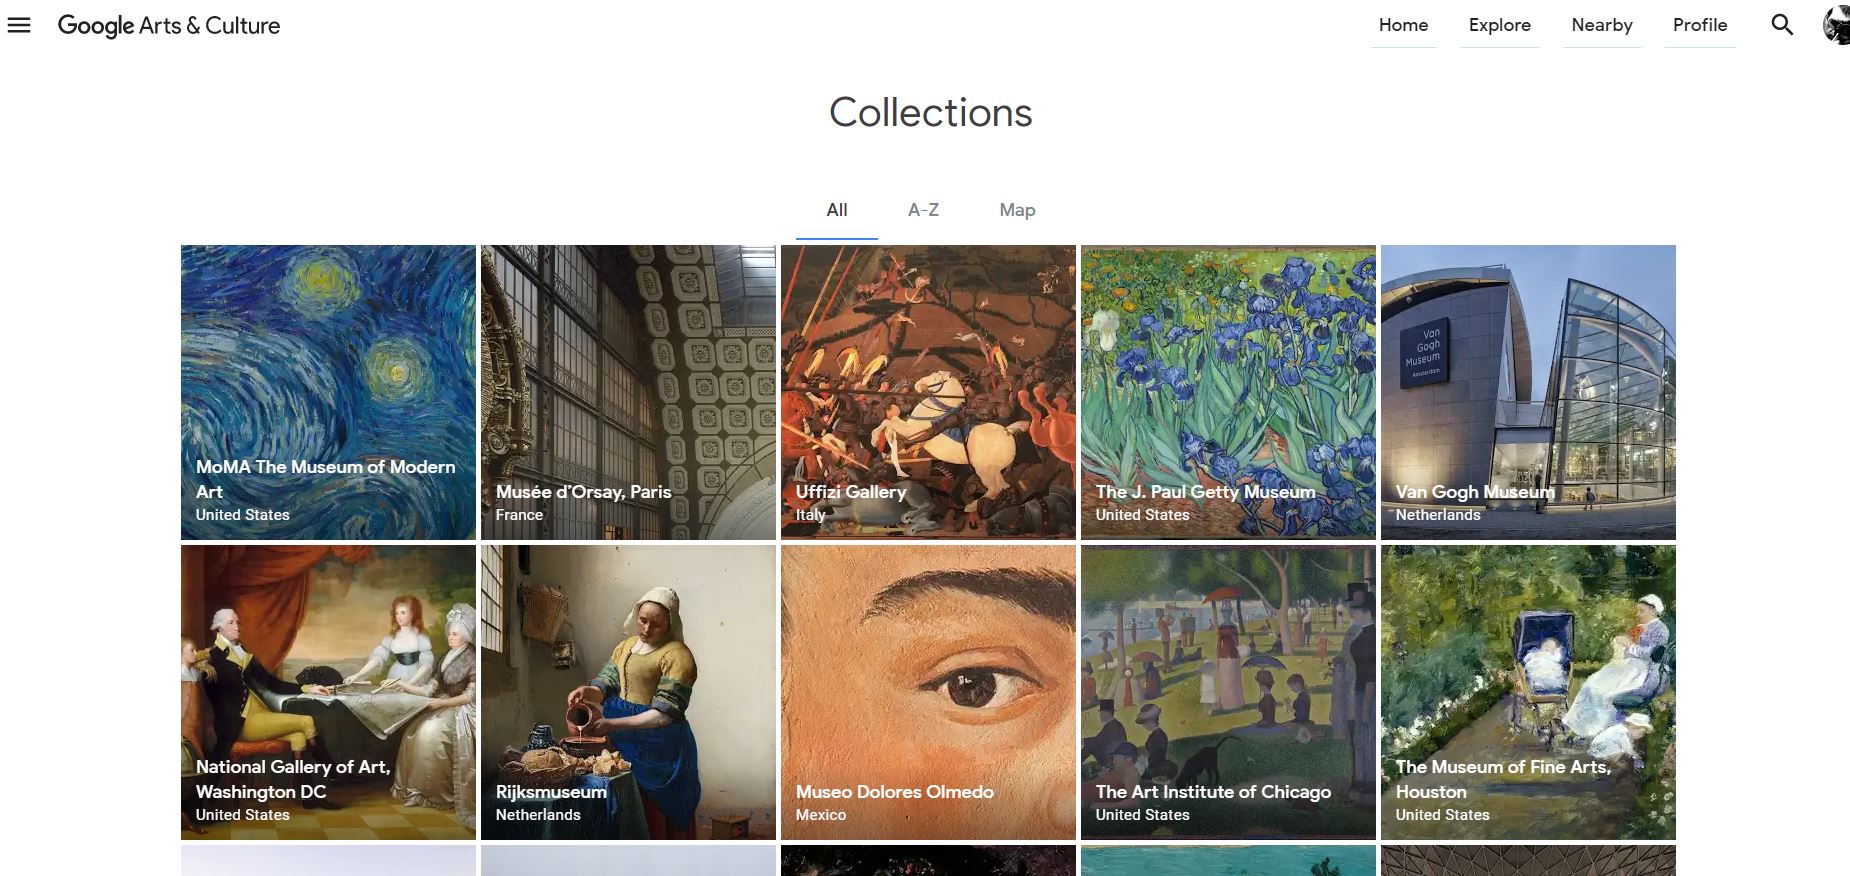Go to the Home page
The width and height of the screenshot is (1850, 876).
point(1403,25)
